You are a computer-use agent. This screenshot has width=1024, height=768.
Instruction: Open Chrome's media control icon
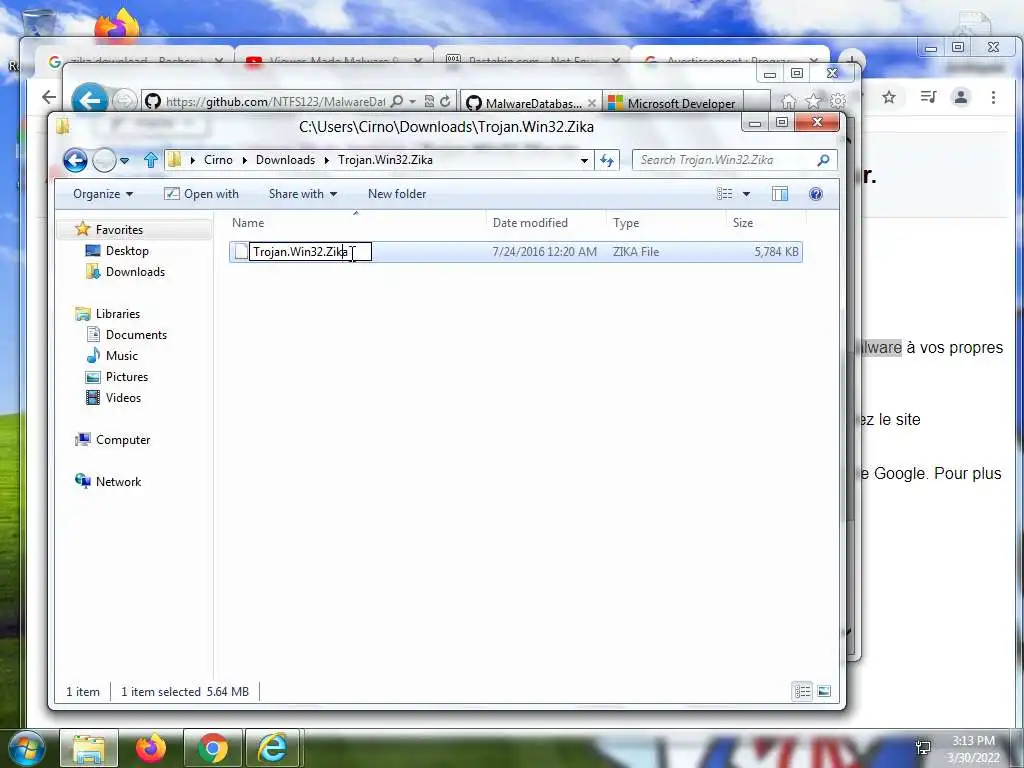[x=928, y=97]
